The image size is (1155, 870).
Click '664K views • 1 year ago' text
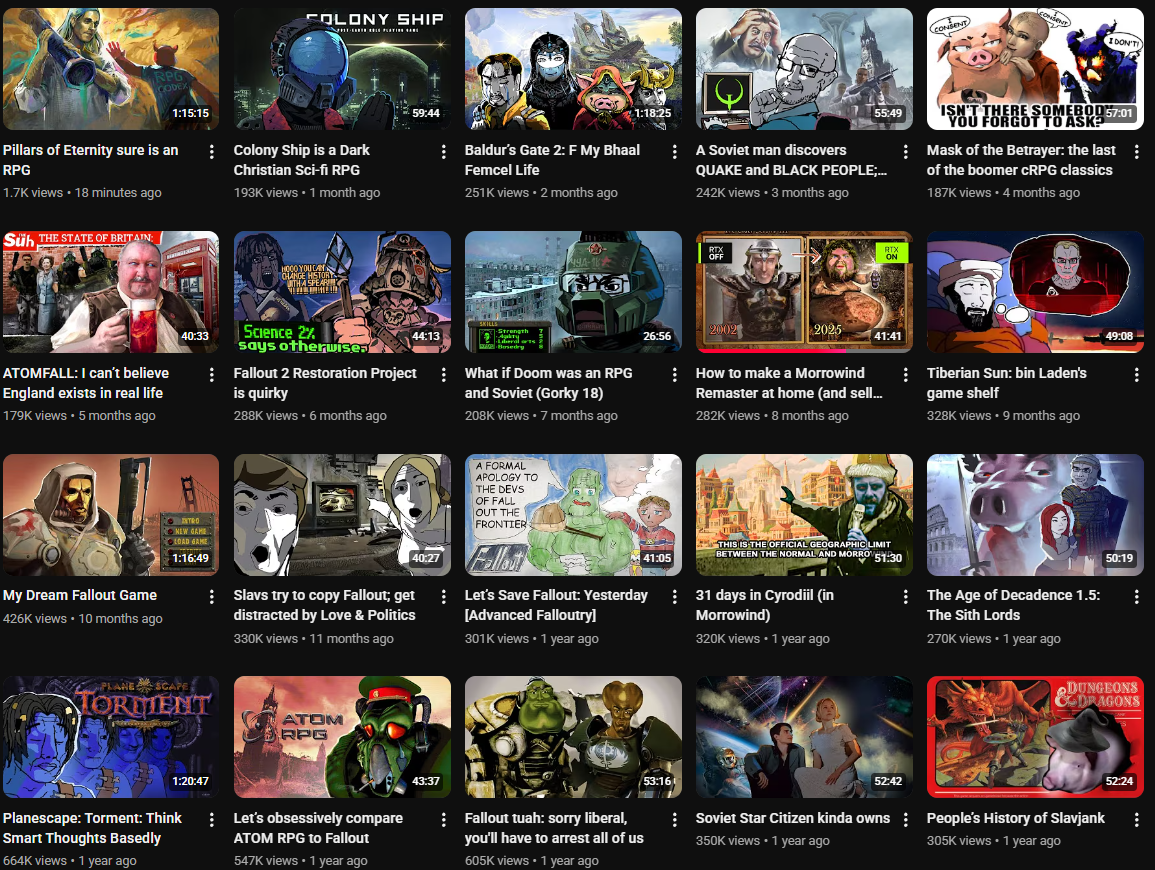69,860
